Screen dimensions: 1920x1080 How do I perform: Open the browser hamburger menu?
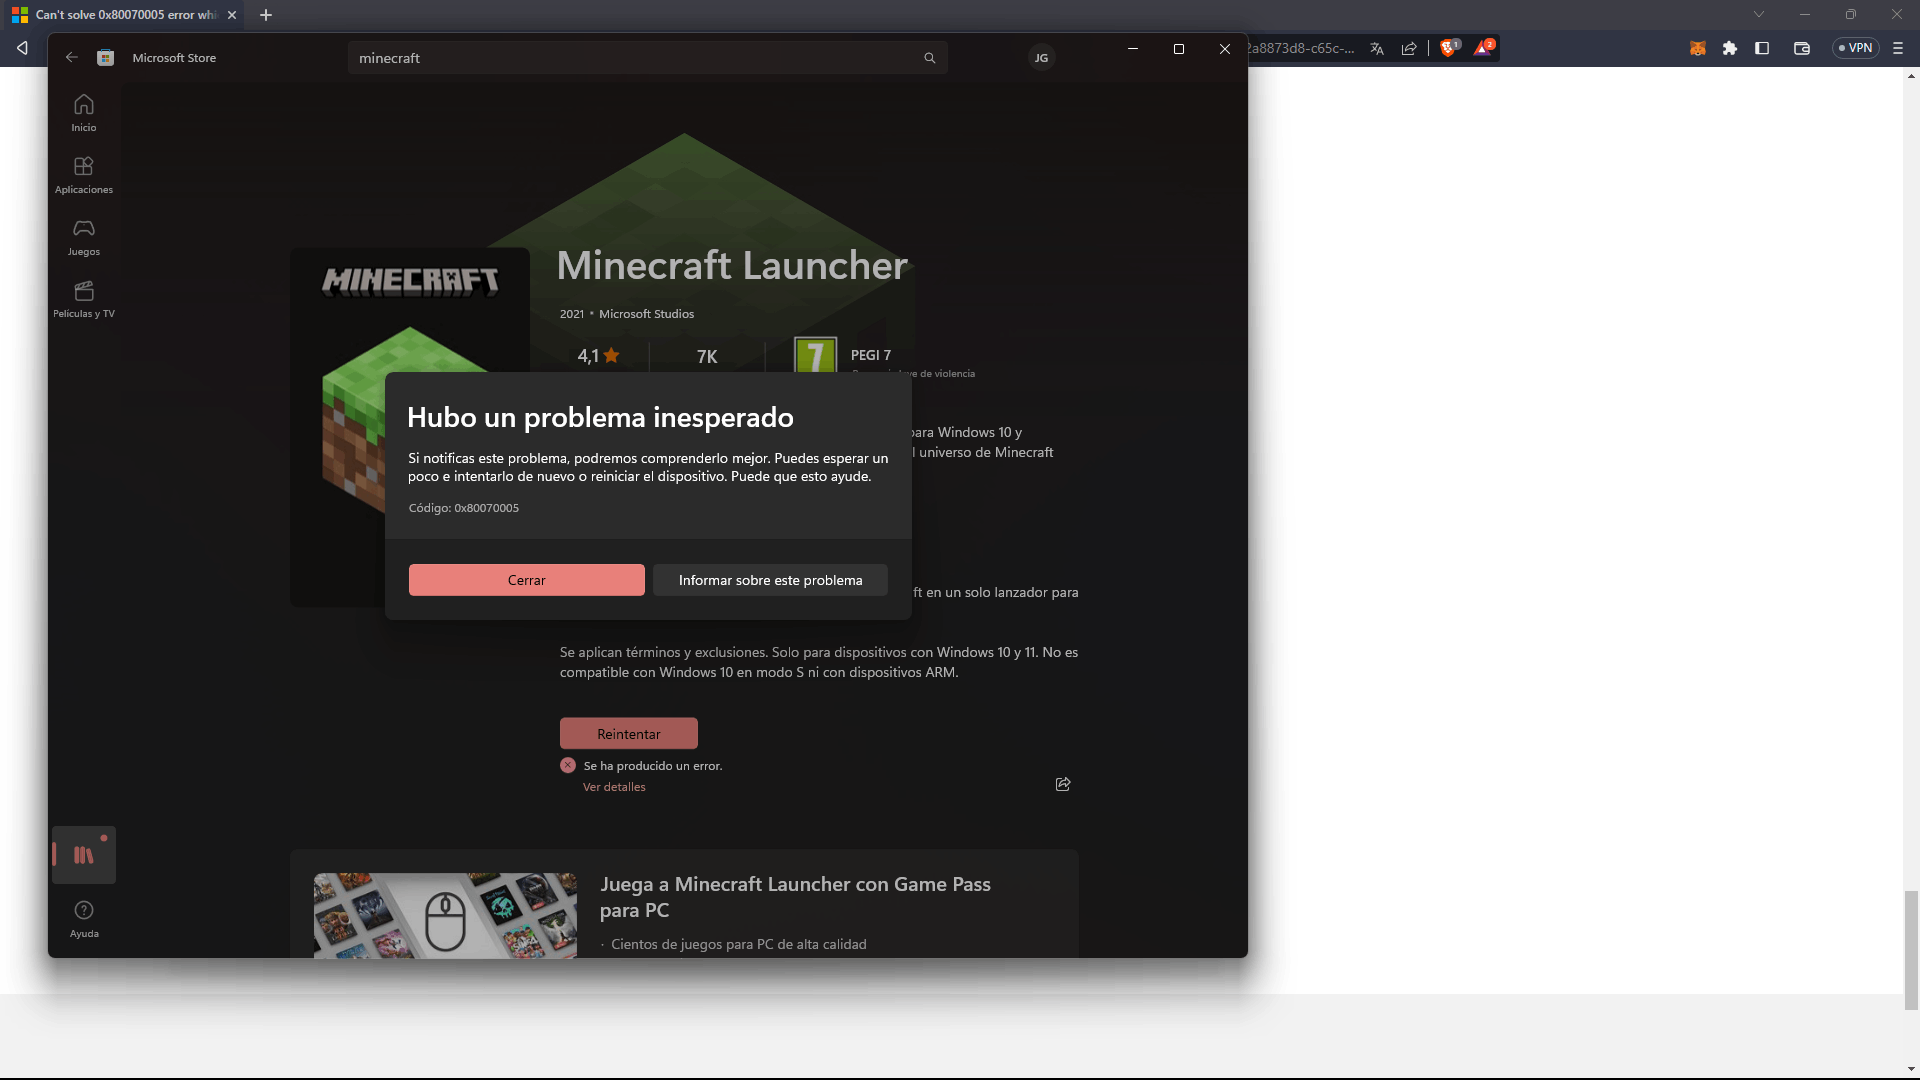1898,48
